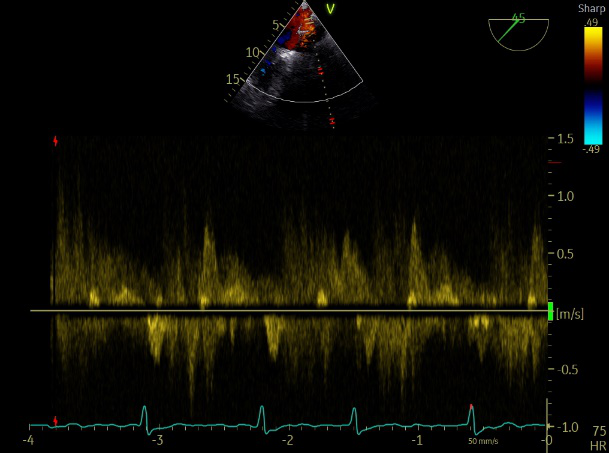The height and width of the screenshot is (453, 609).
Task: Click the 1.0 positive velocity scale label
Action: [568, 196]
